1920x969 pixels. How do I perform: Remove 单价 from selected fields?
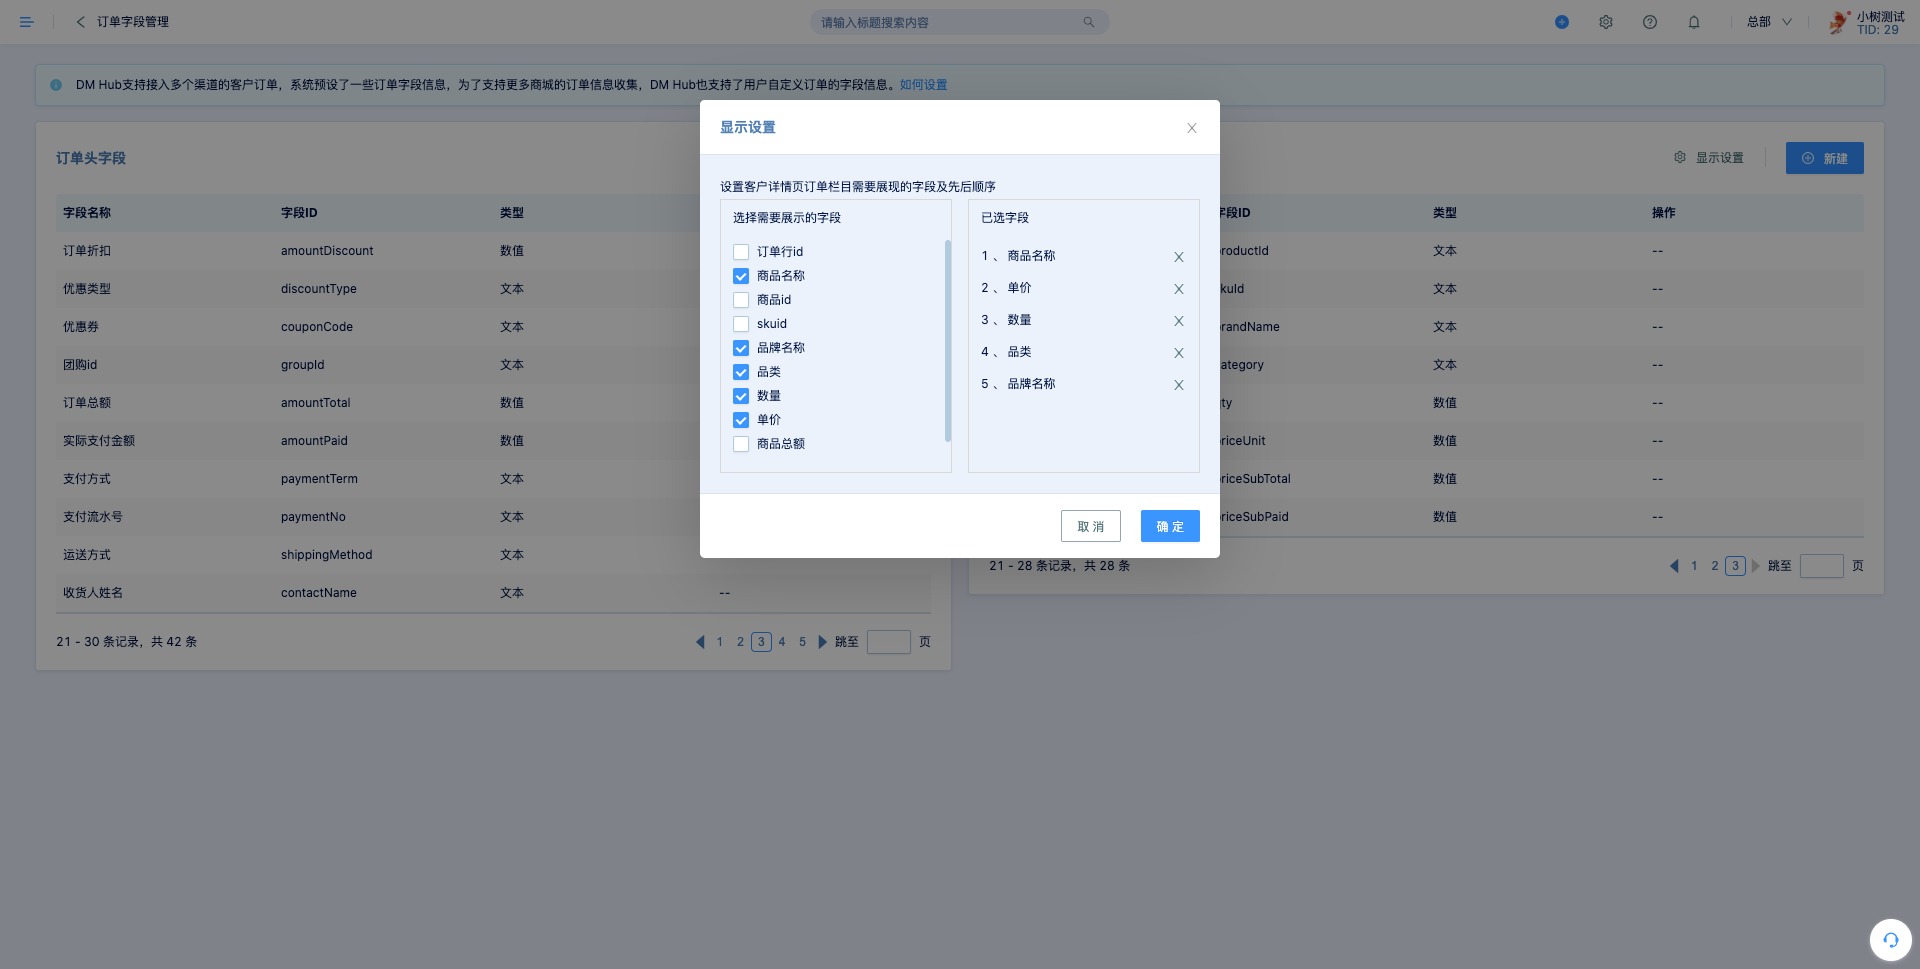(x=1179, y=289)
